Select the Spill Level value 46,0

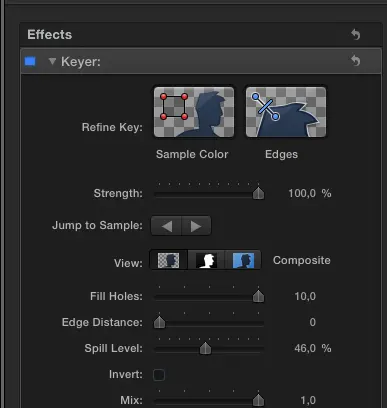point(305,348)
